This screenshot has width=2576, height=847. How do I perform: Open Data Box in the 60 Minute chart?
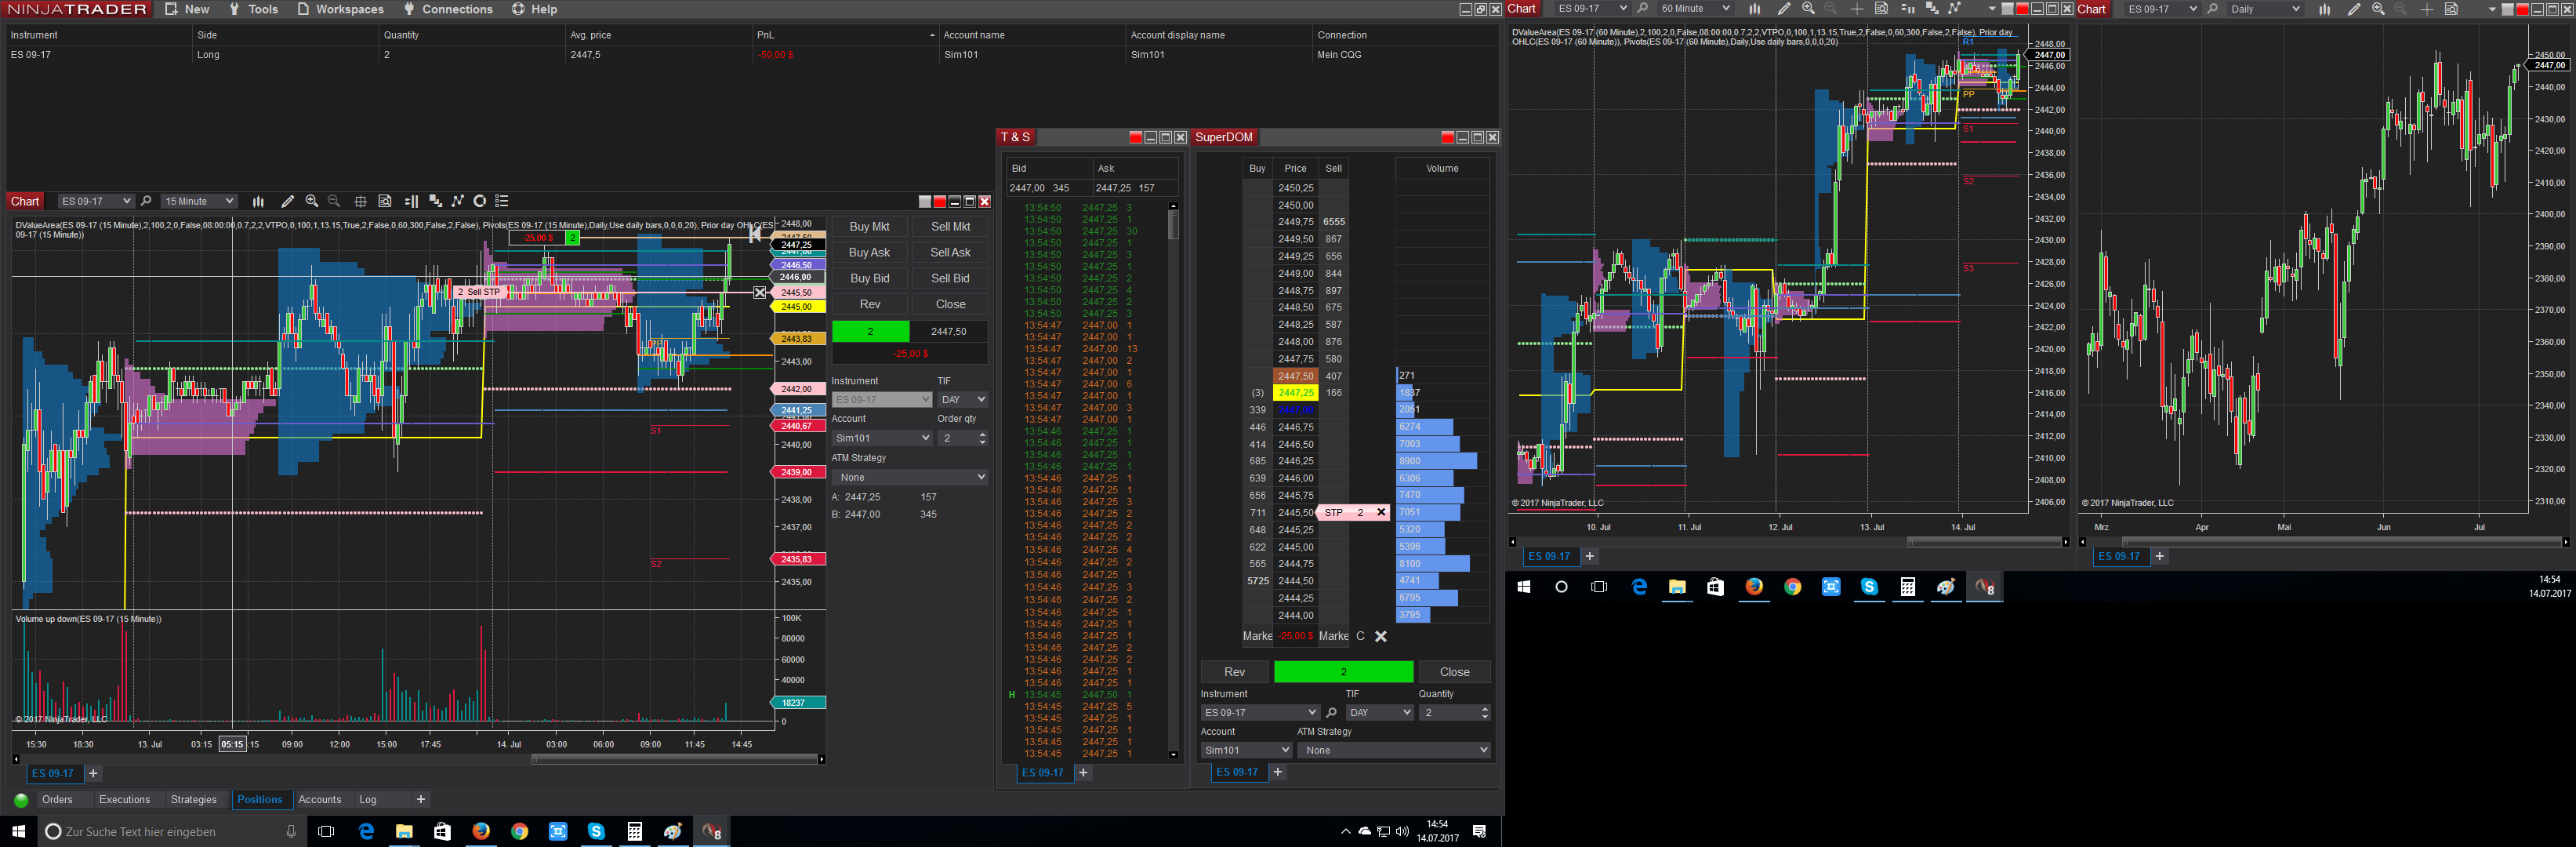pyautogui.click(x=1881, y=9)
